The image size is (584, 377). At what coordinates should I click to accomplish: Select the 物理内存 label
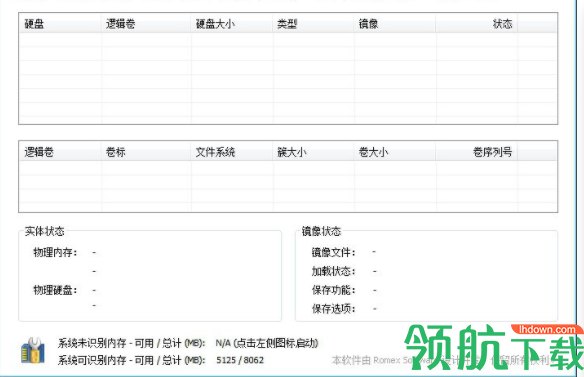(x=55, y=253)
